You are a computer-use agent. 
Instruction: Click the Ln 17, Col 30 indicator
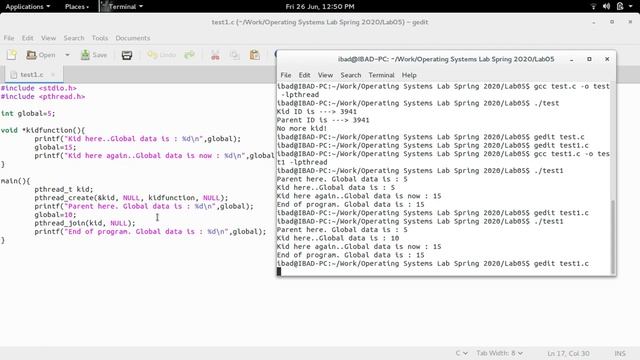[x=568, y=353]
